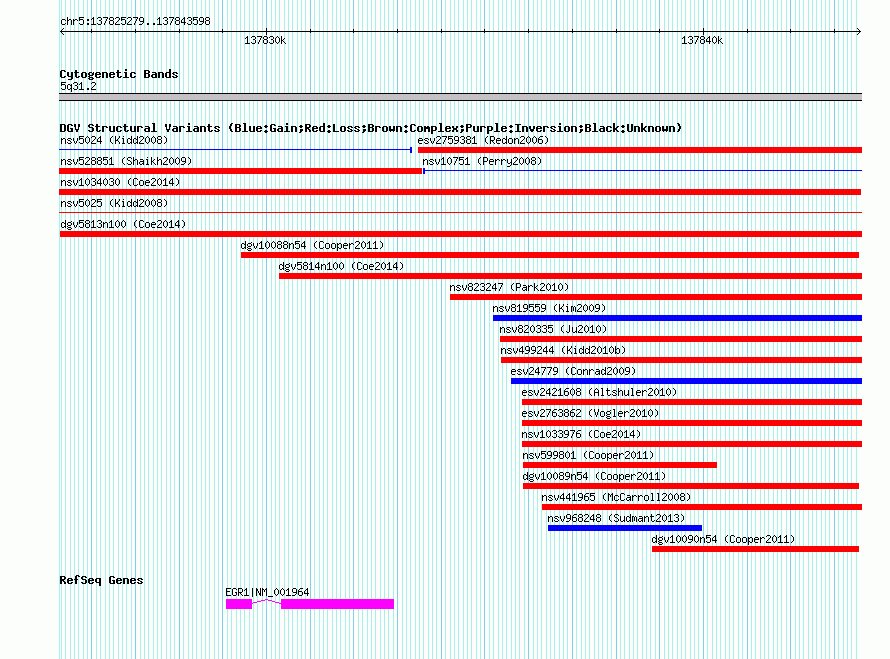This screenshot has height=659, width=890.
Task: Select nsv823247 (Park2010) variant
Action: (509, 287)
